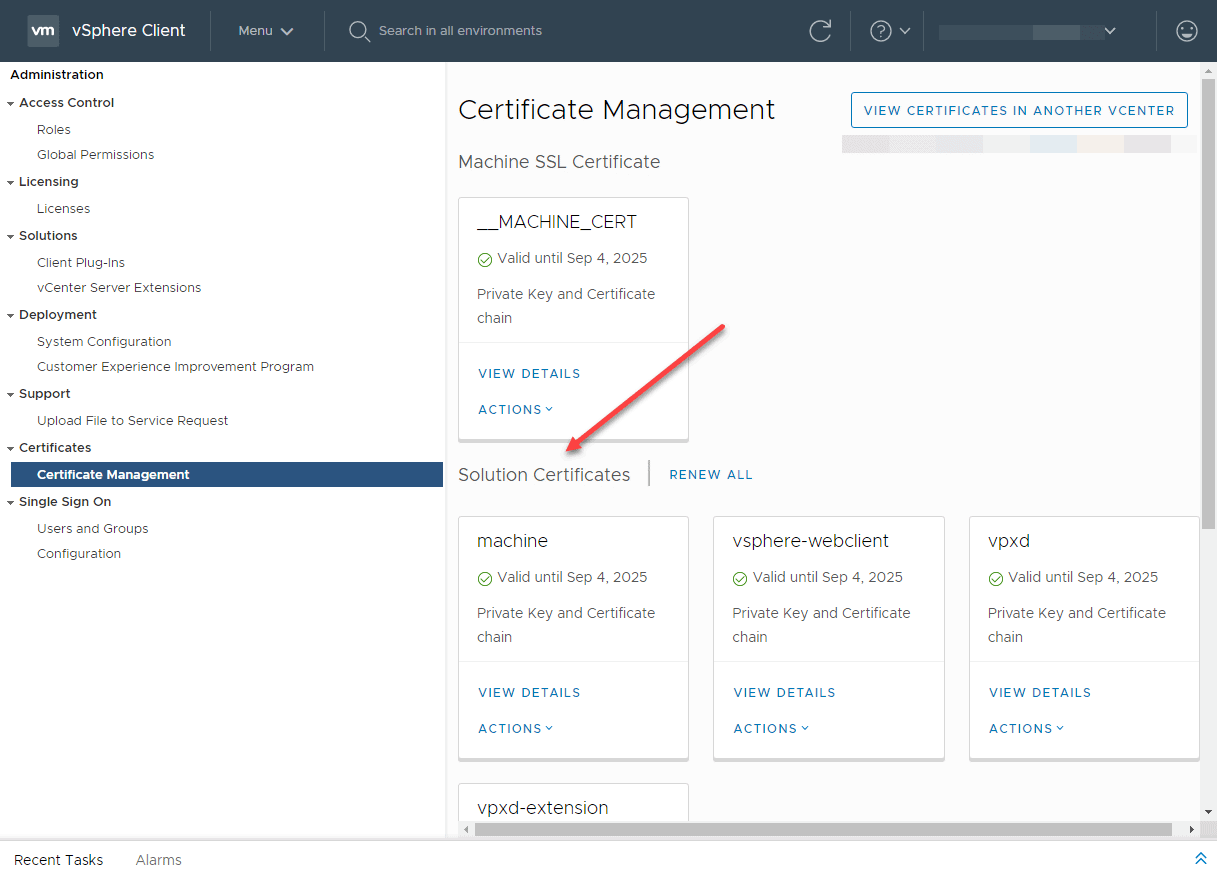Open ACTIONS dropdown for __MACHINE_CERT
Screen dimensions: 1217x874
[x=516, y=409]
